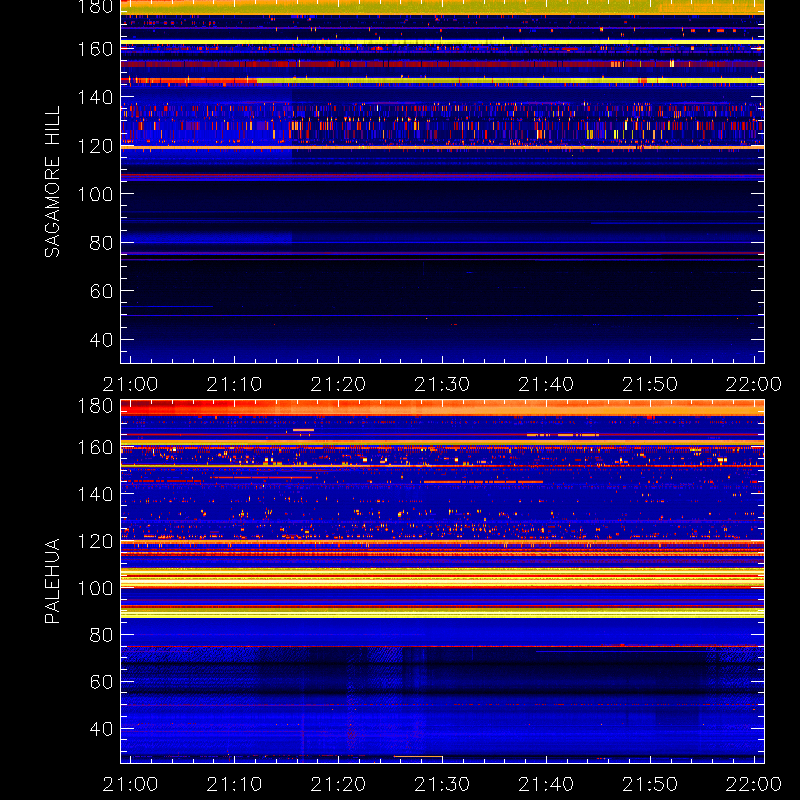Click 160 tick label on Palehua axis
Image resolution: width=800 pixels, height=800 pixels.
pos(95,448)
